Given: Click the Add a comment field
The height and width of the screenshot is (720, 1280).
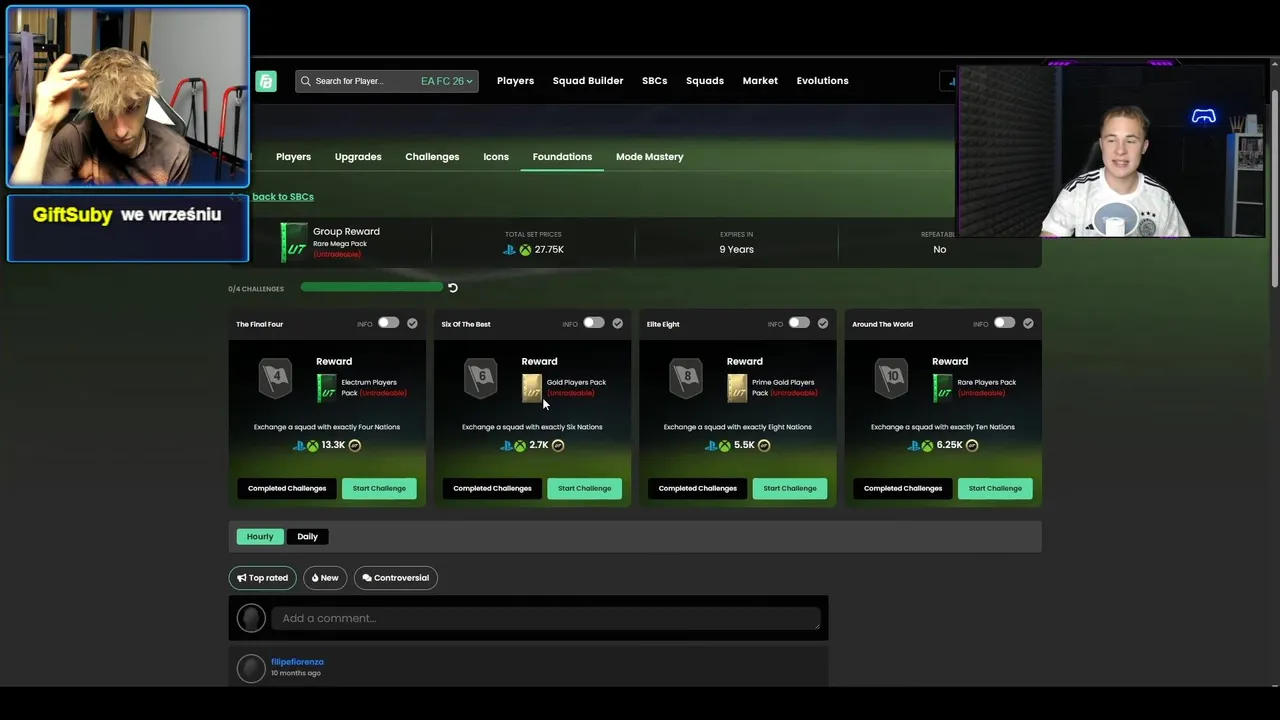Looking at the screenshot, I should pyautogui.click(x=546, y=618).
